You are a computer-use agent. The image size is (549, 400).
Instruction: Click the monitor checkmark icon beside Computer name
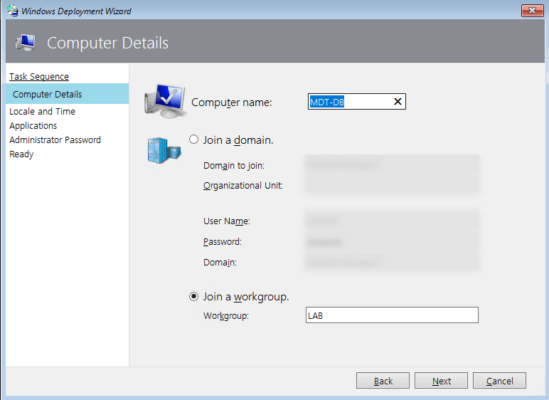165,101
